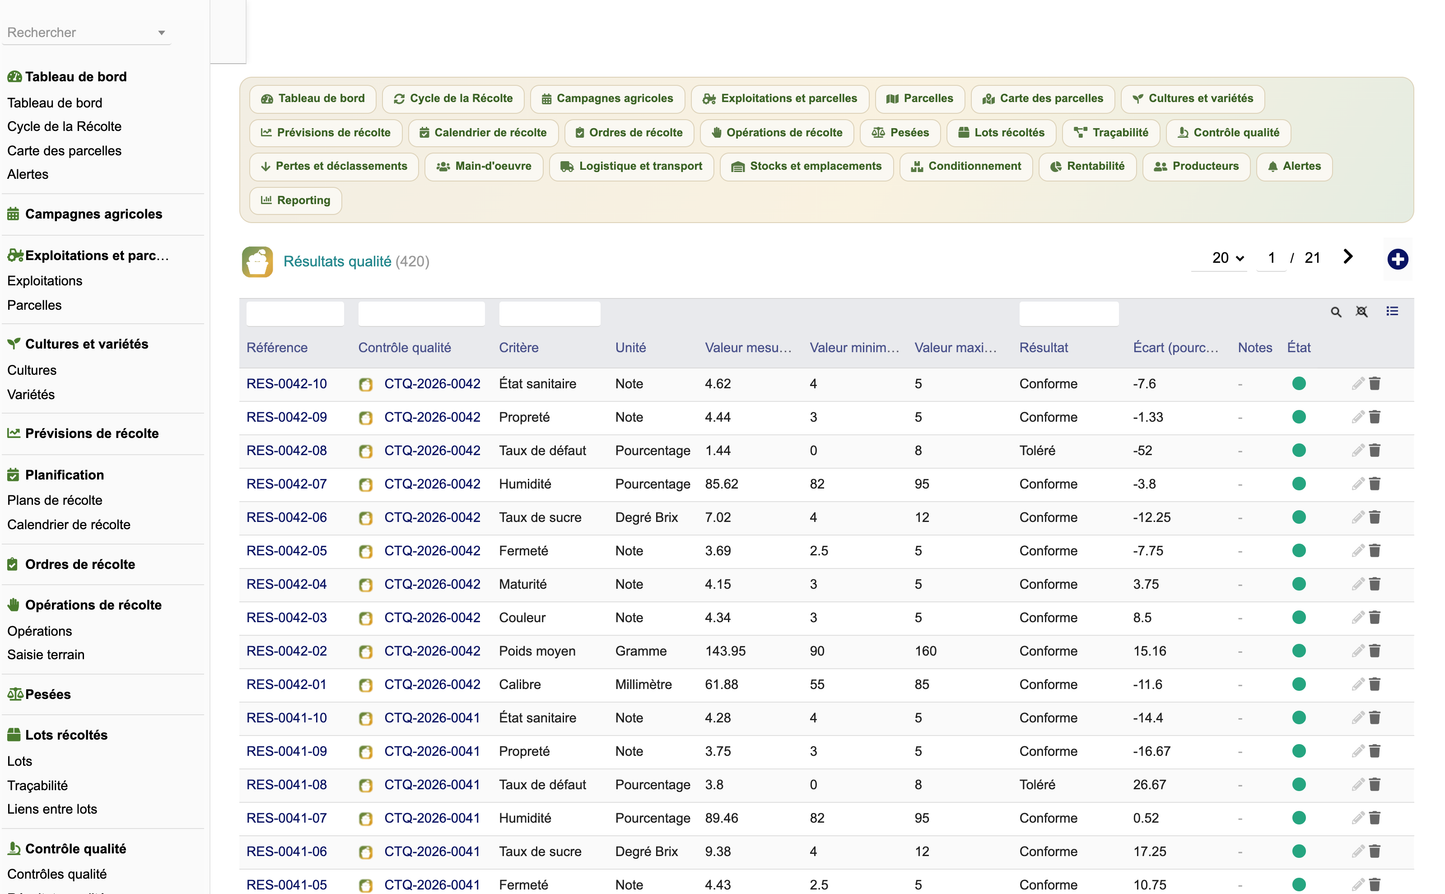Edit row RES-0042-08 with pencil icon
The height and width of the screenshot is (894, 1445).
pyautogui.click(x=1358, y=451)
